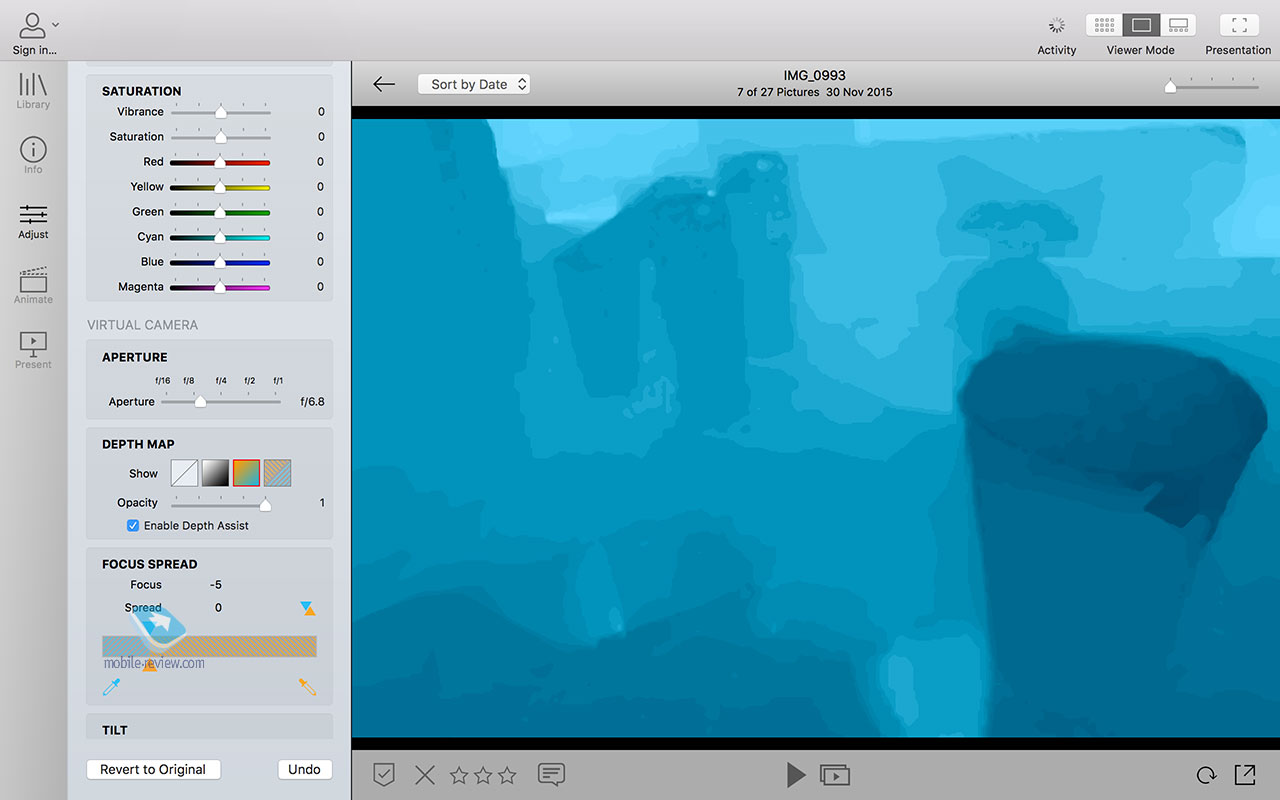Click Revert to Original button
This screenshot has width=1280, height=800.
point(154,769)
